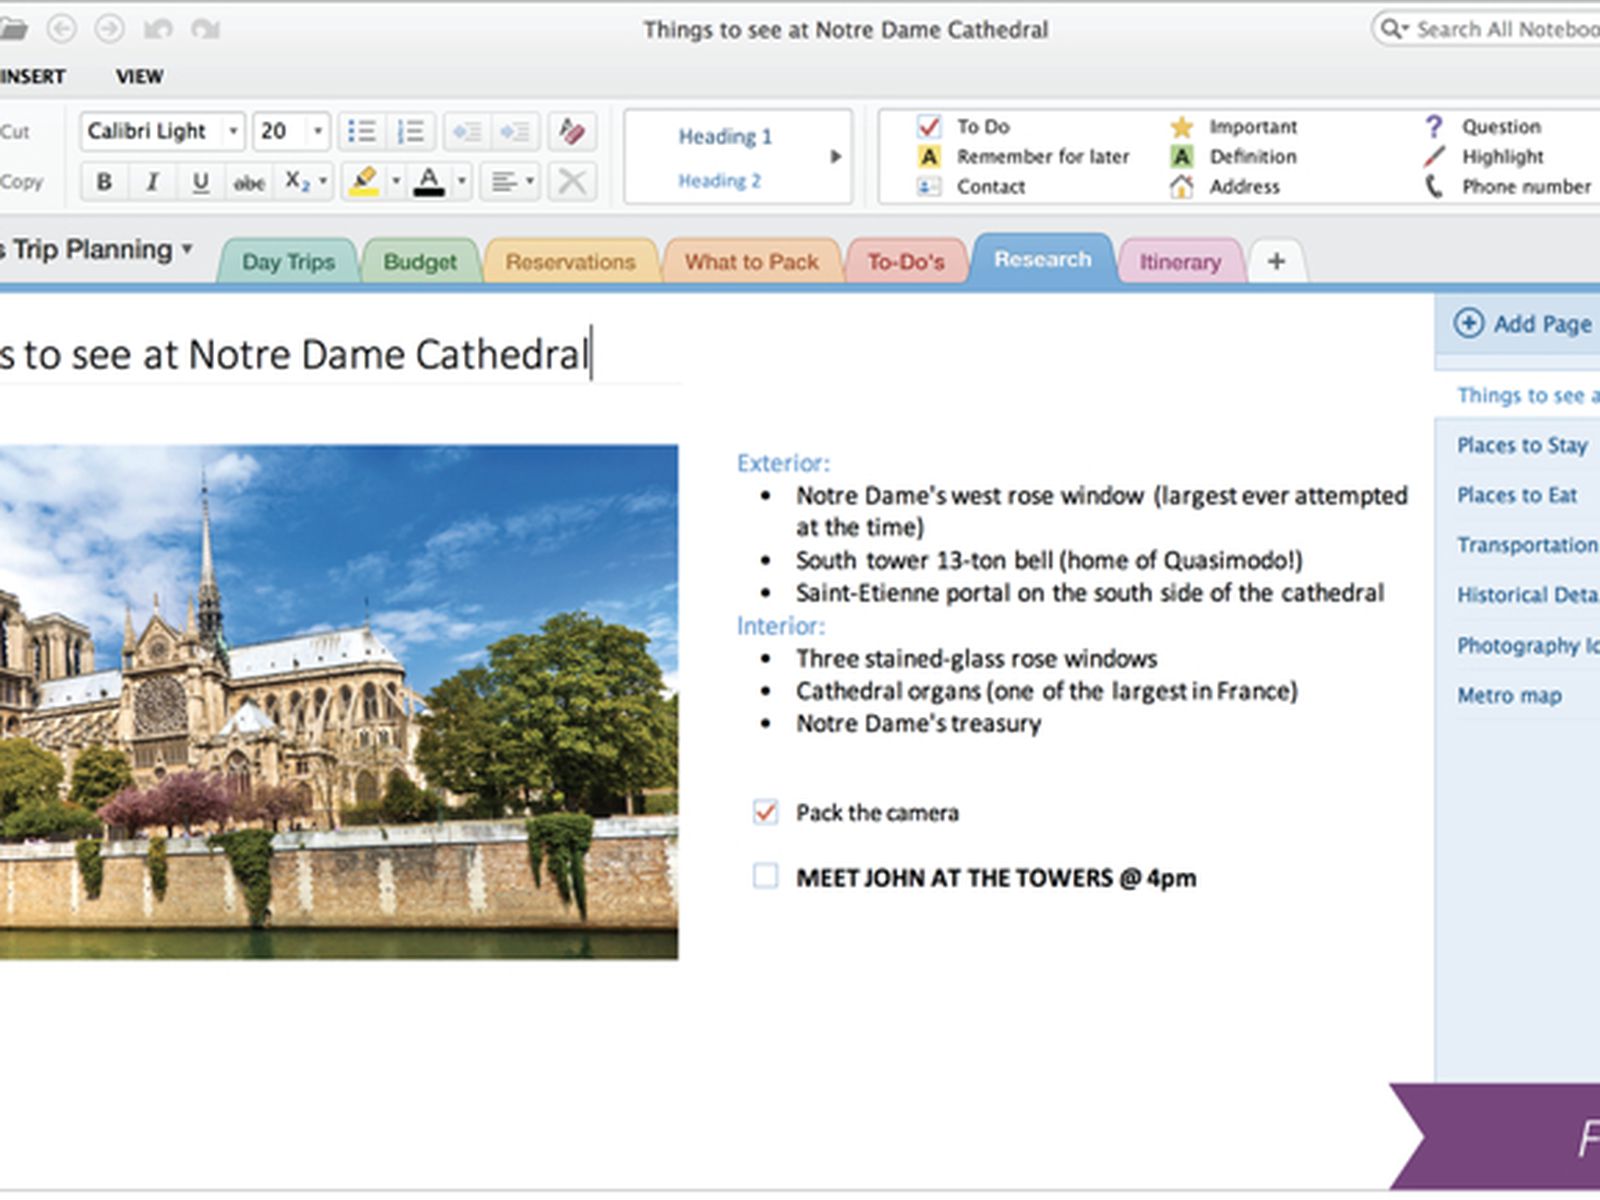This screenshot has height=1200, width=1600.
Task: Click the Redo icon in title bar
Action: tap(205, 29)
